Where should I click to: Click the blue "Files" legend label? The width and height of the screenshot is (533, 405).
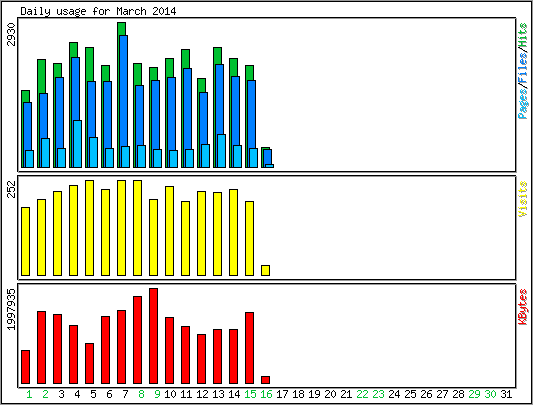click(523, 68)
